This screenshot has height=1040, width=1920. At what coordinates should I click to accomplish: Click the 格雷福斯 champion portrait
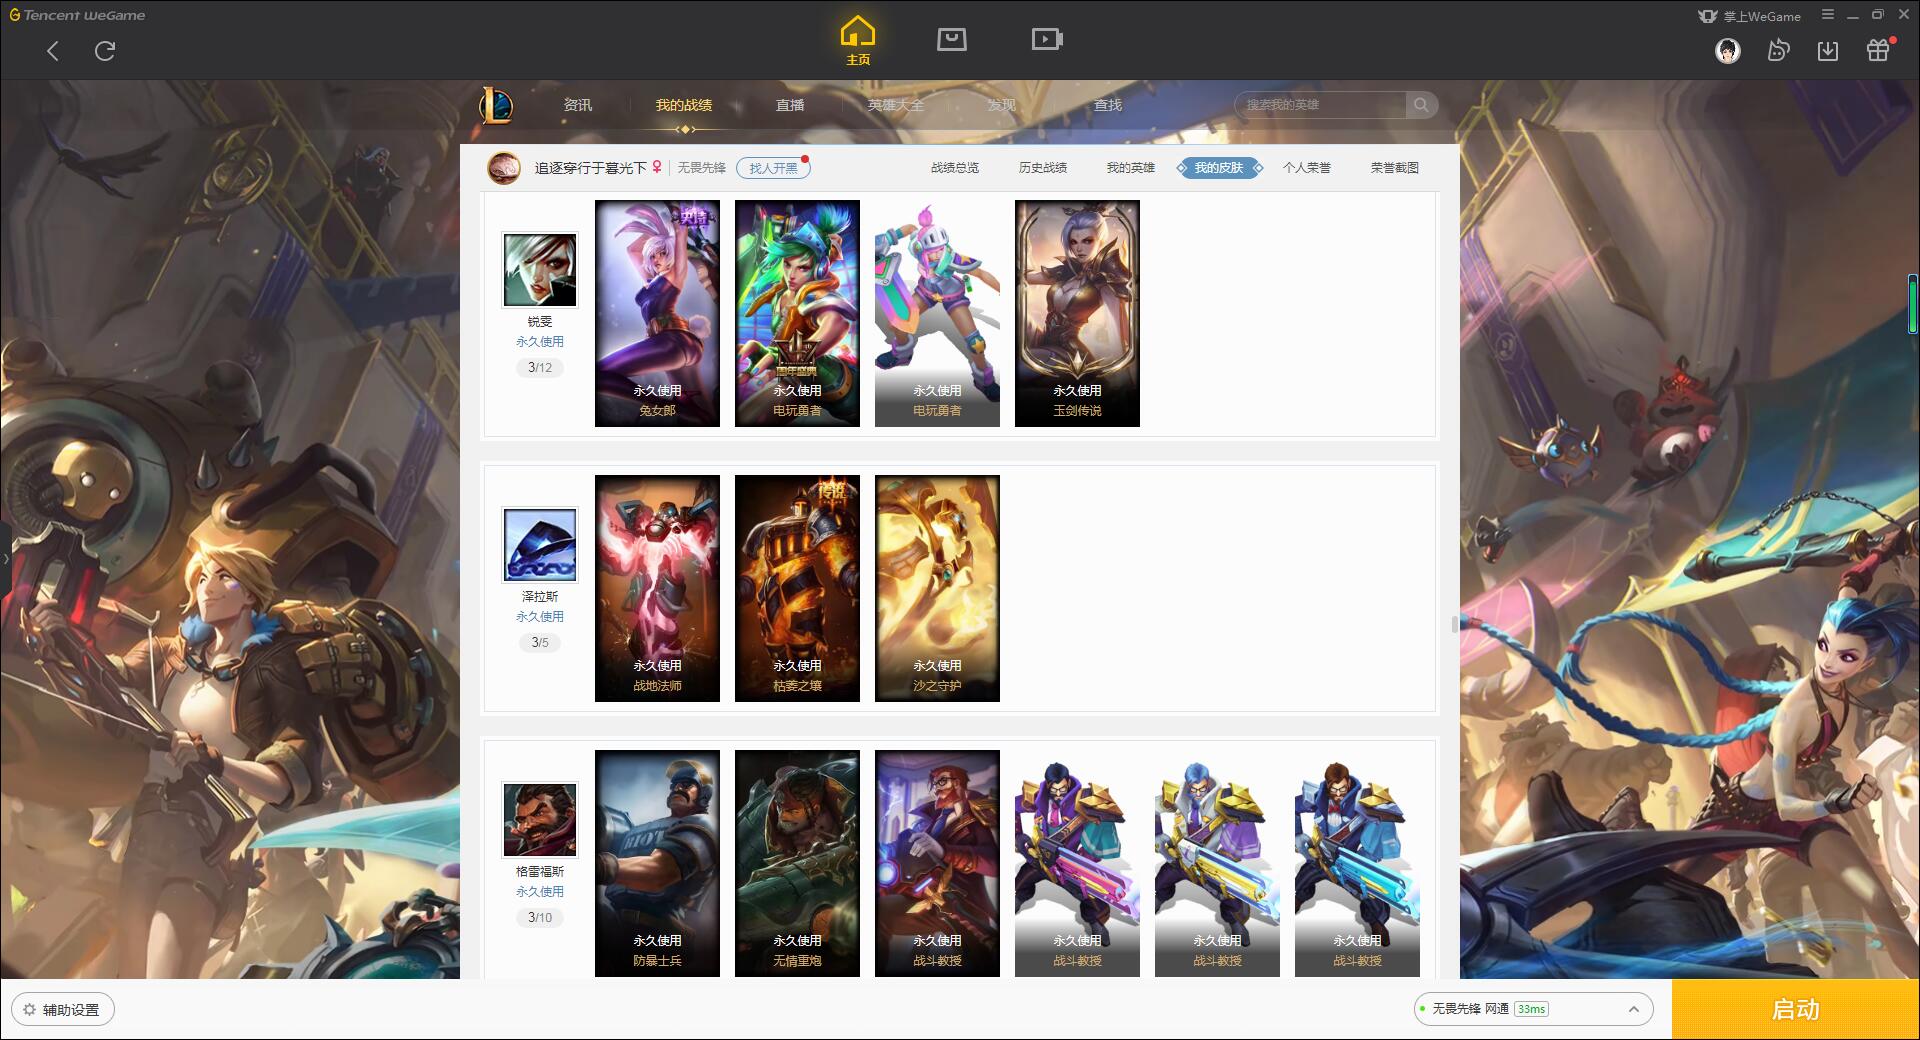point(540,820)
